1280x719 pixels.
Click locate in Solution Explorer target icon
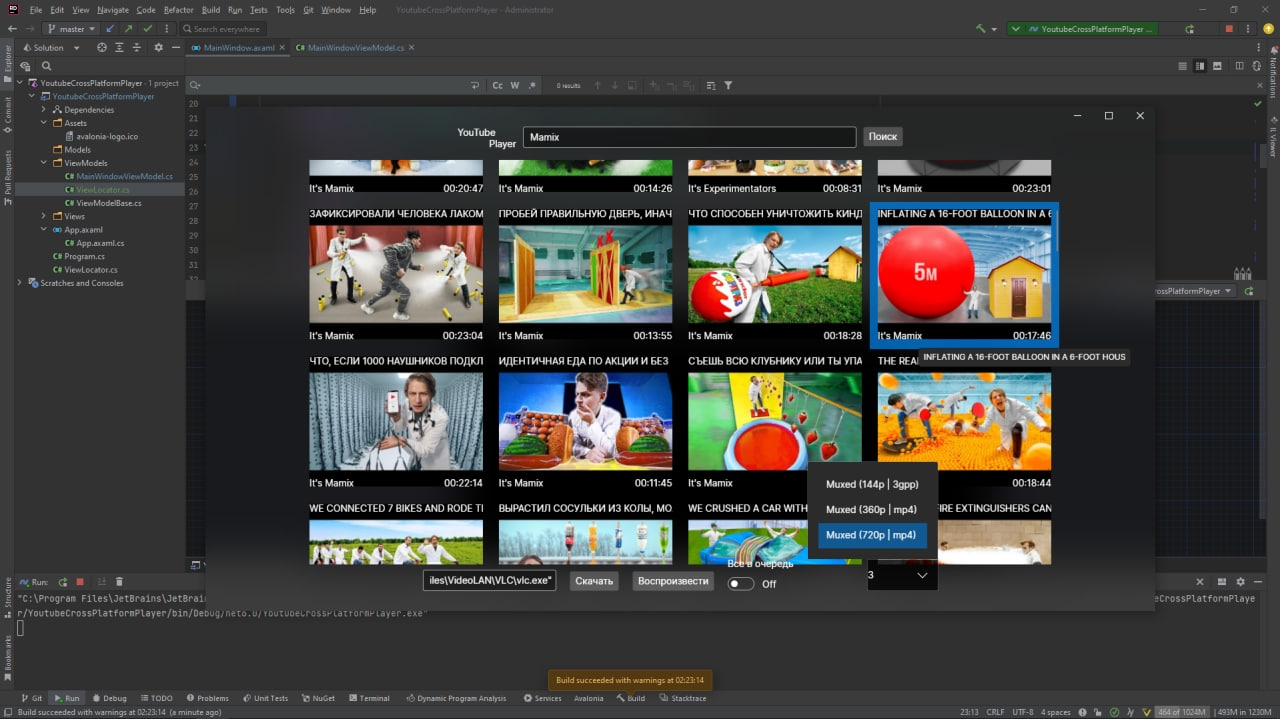[x=102, y=47]
